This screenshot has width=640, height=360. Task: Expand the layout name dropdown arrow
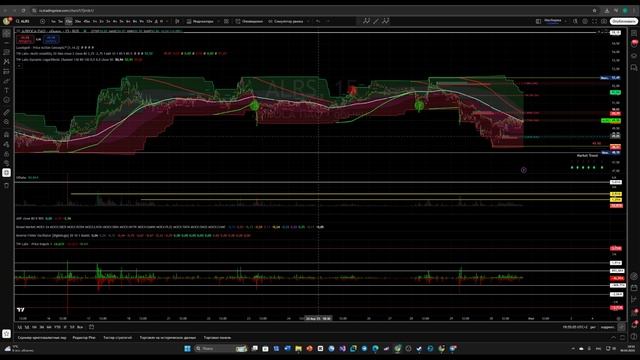coord(566,21)
